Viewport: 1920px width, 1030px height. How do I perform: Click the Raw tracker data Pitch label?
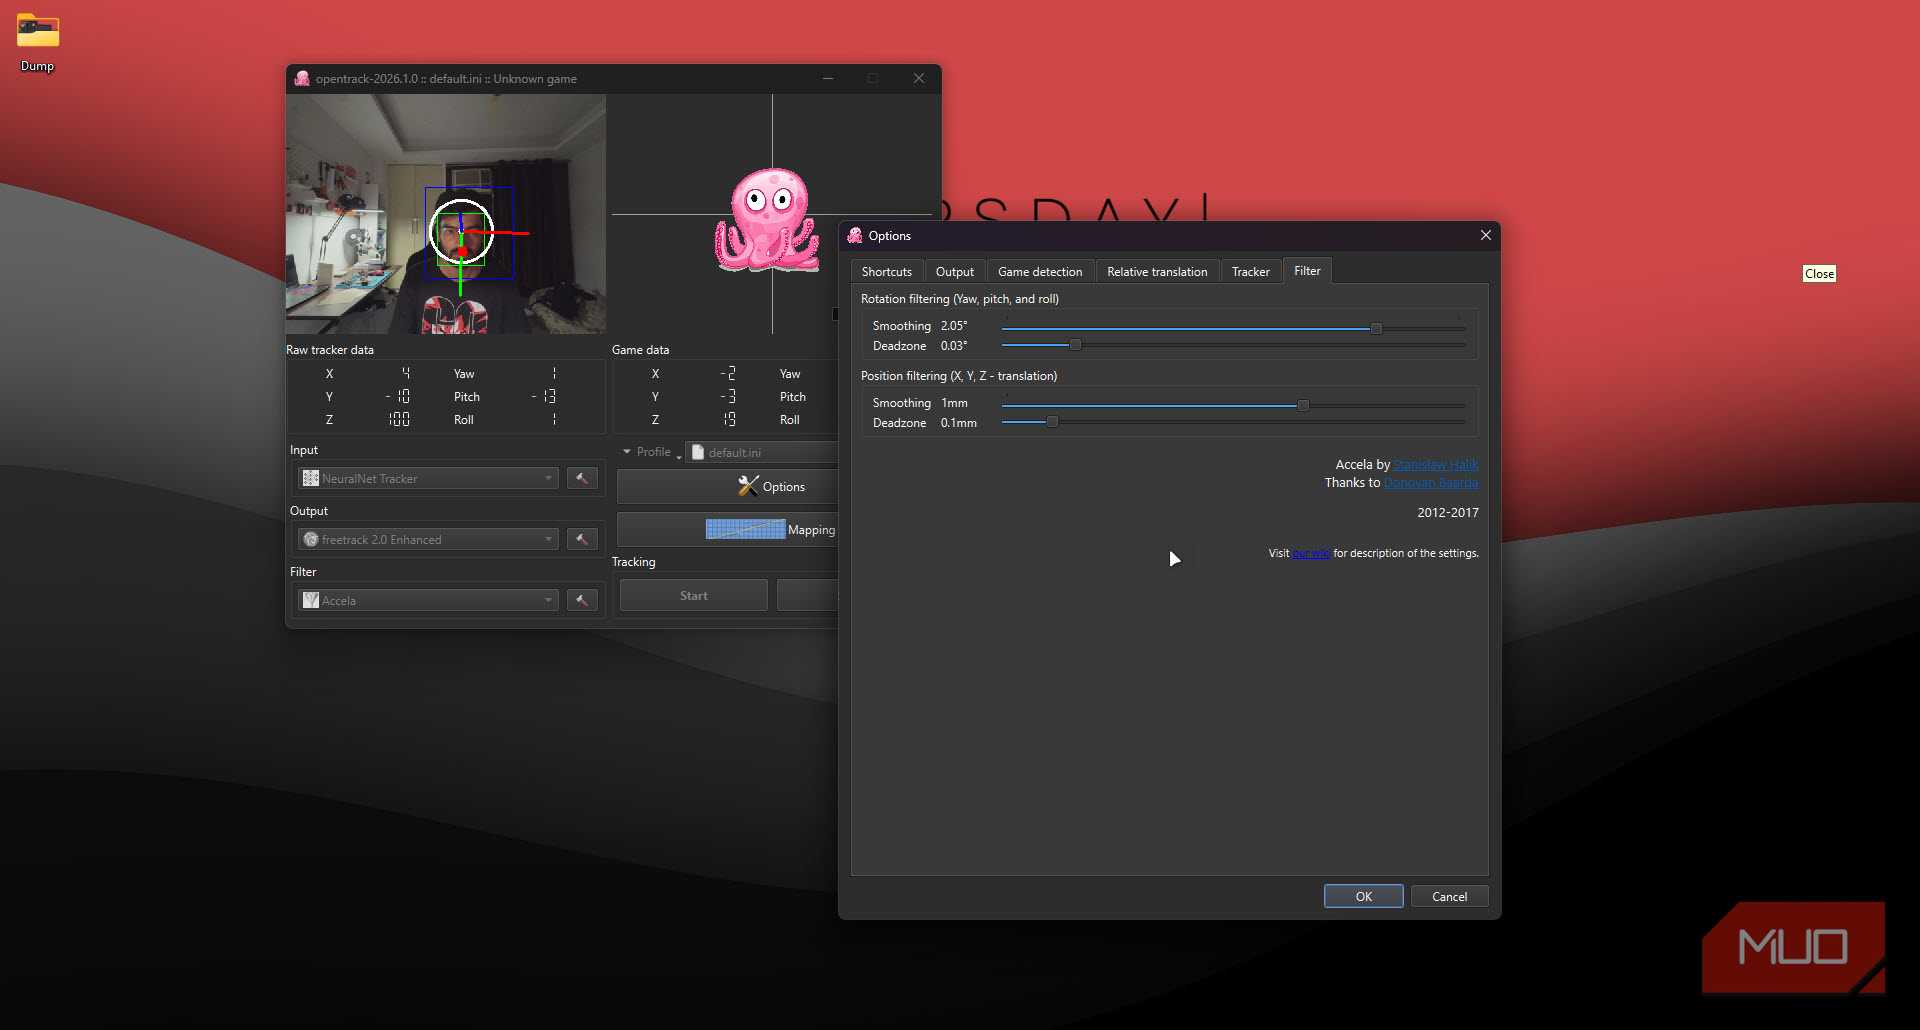[x=466, y=397]
